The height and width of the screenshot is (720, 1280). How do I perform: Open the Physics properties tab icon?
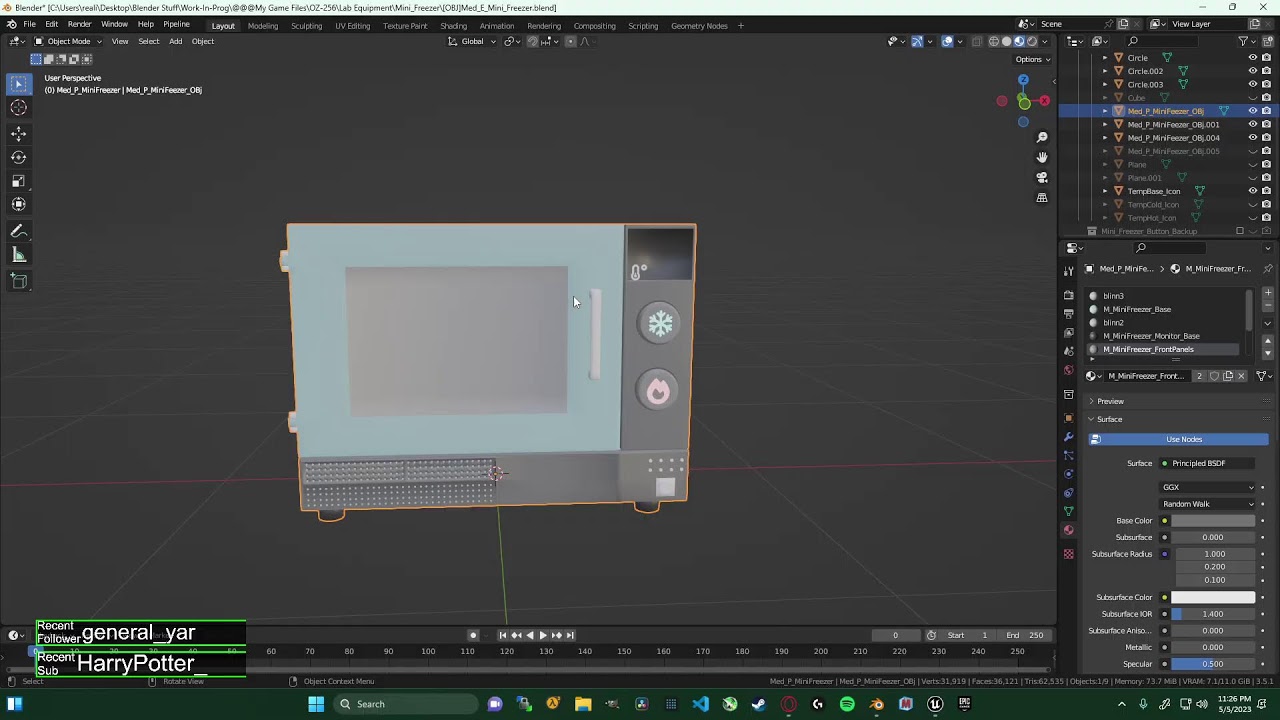pyautogui.click(x=1068, y=474)
